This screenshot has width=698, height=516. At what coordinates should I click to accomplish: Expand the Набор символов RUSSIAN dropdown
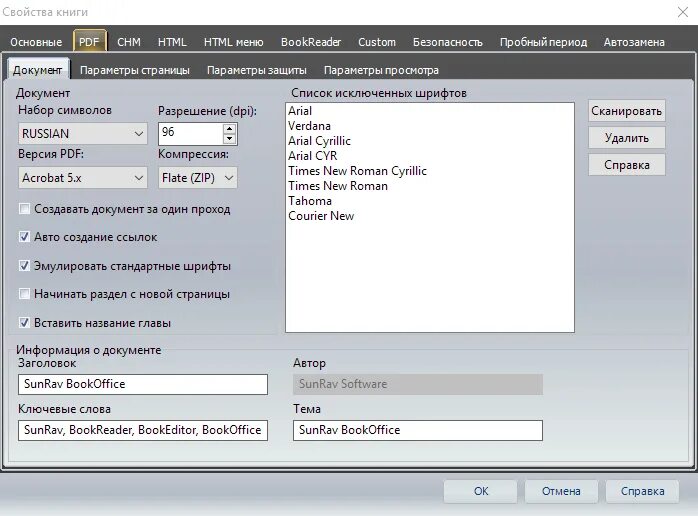[83, 134]
